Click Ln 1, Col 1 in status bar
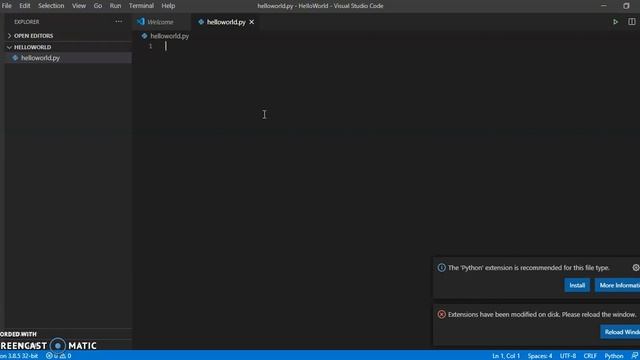Screen dimensions: 640x360 click(x=506, y=356)
